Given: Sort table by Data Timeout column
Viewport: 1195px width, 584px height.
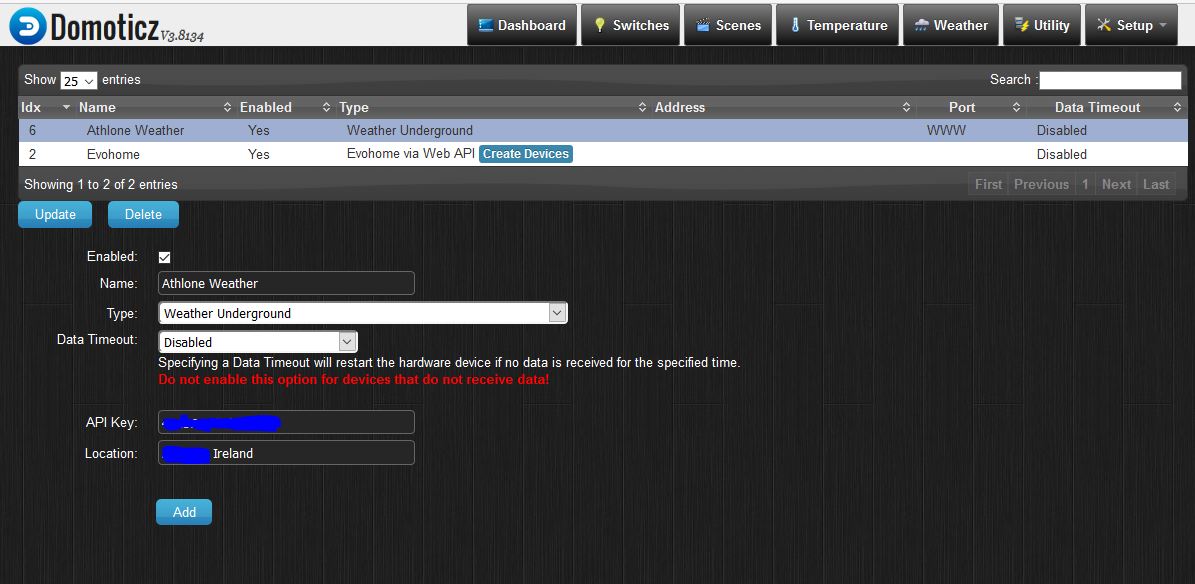Looking at the screenshot, I should 1106,107.
